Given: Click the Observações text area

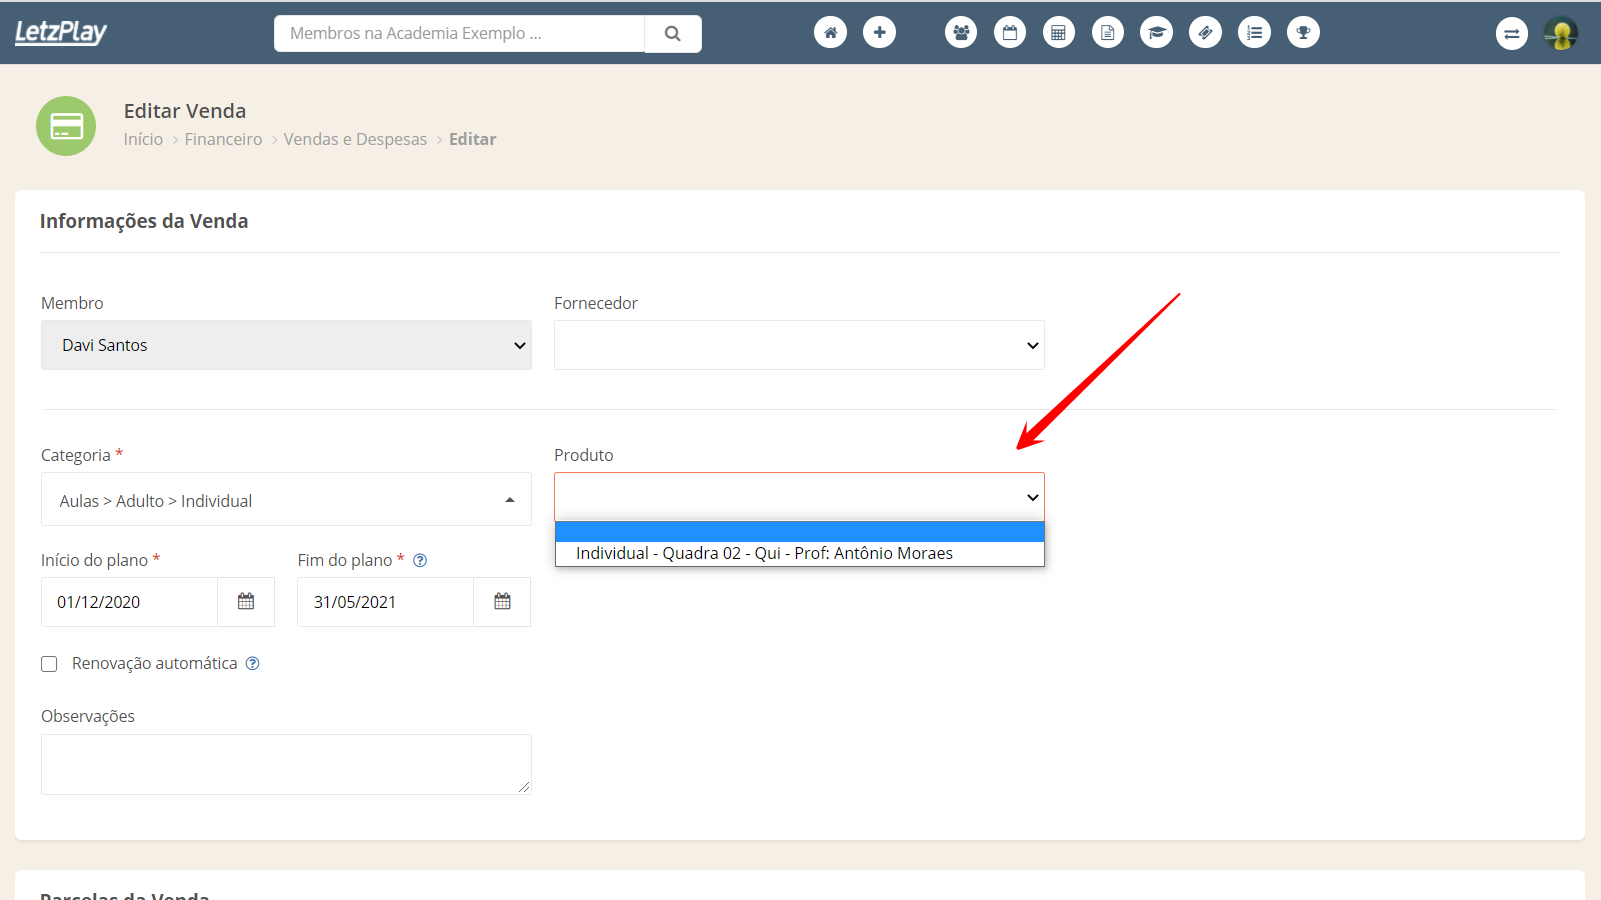Looking at the screenshot, I should (286, 764).
